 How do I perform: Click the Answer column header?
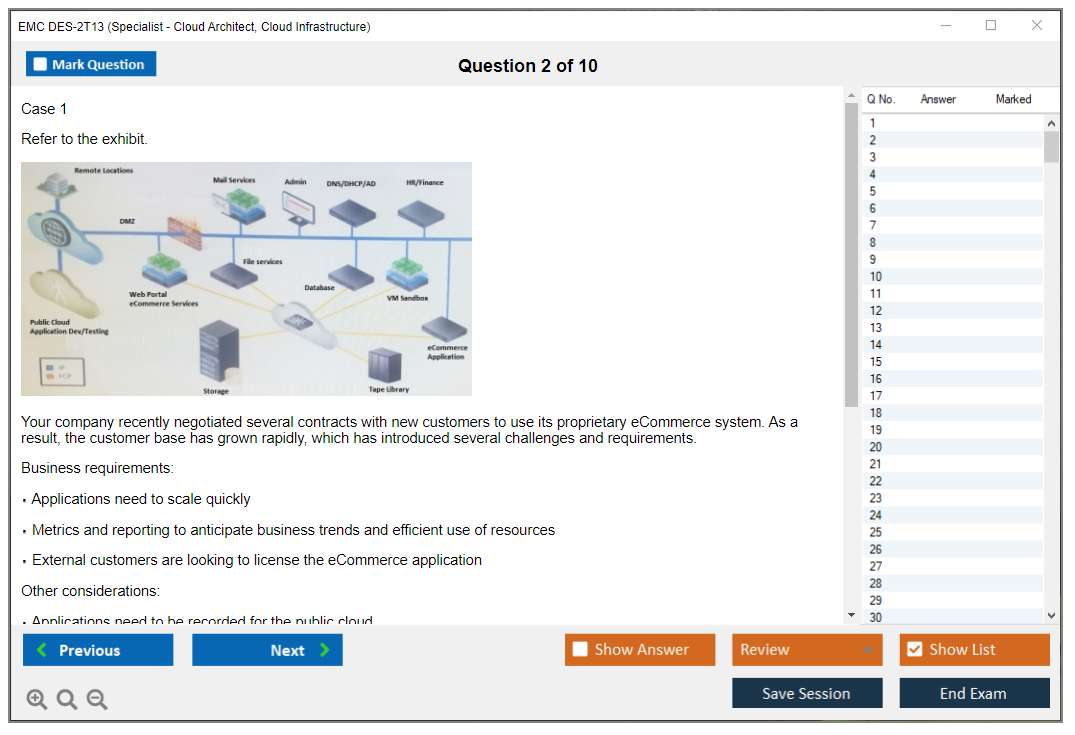click(938, 99)
